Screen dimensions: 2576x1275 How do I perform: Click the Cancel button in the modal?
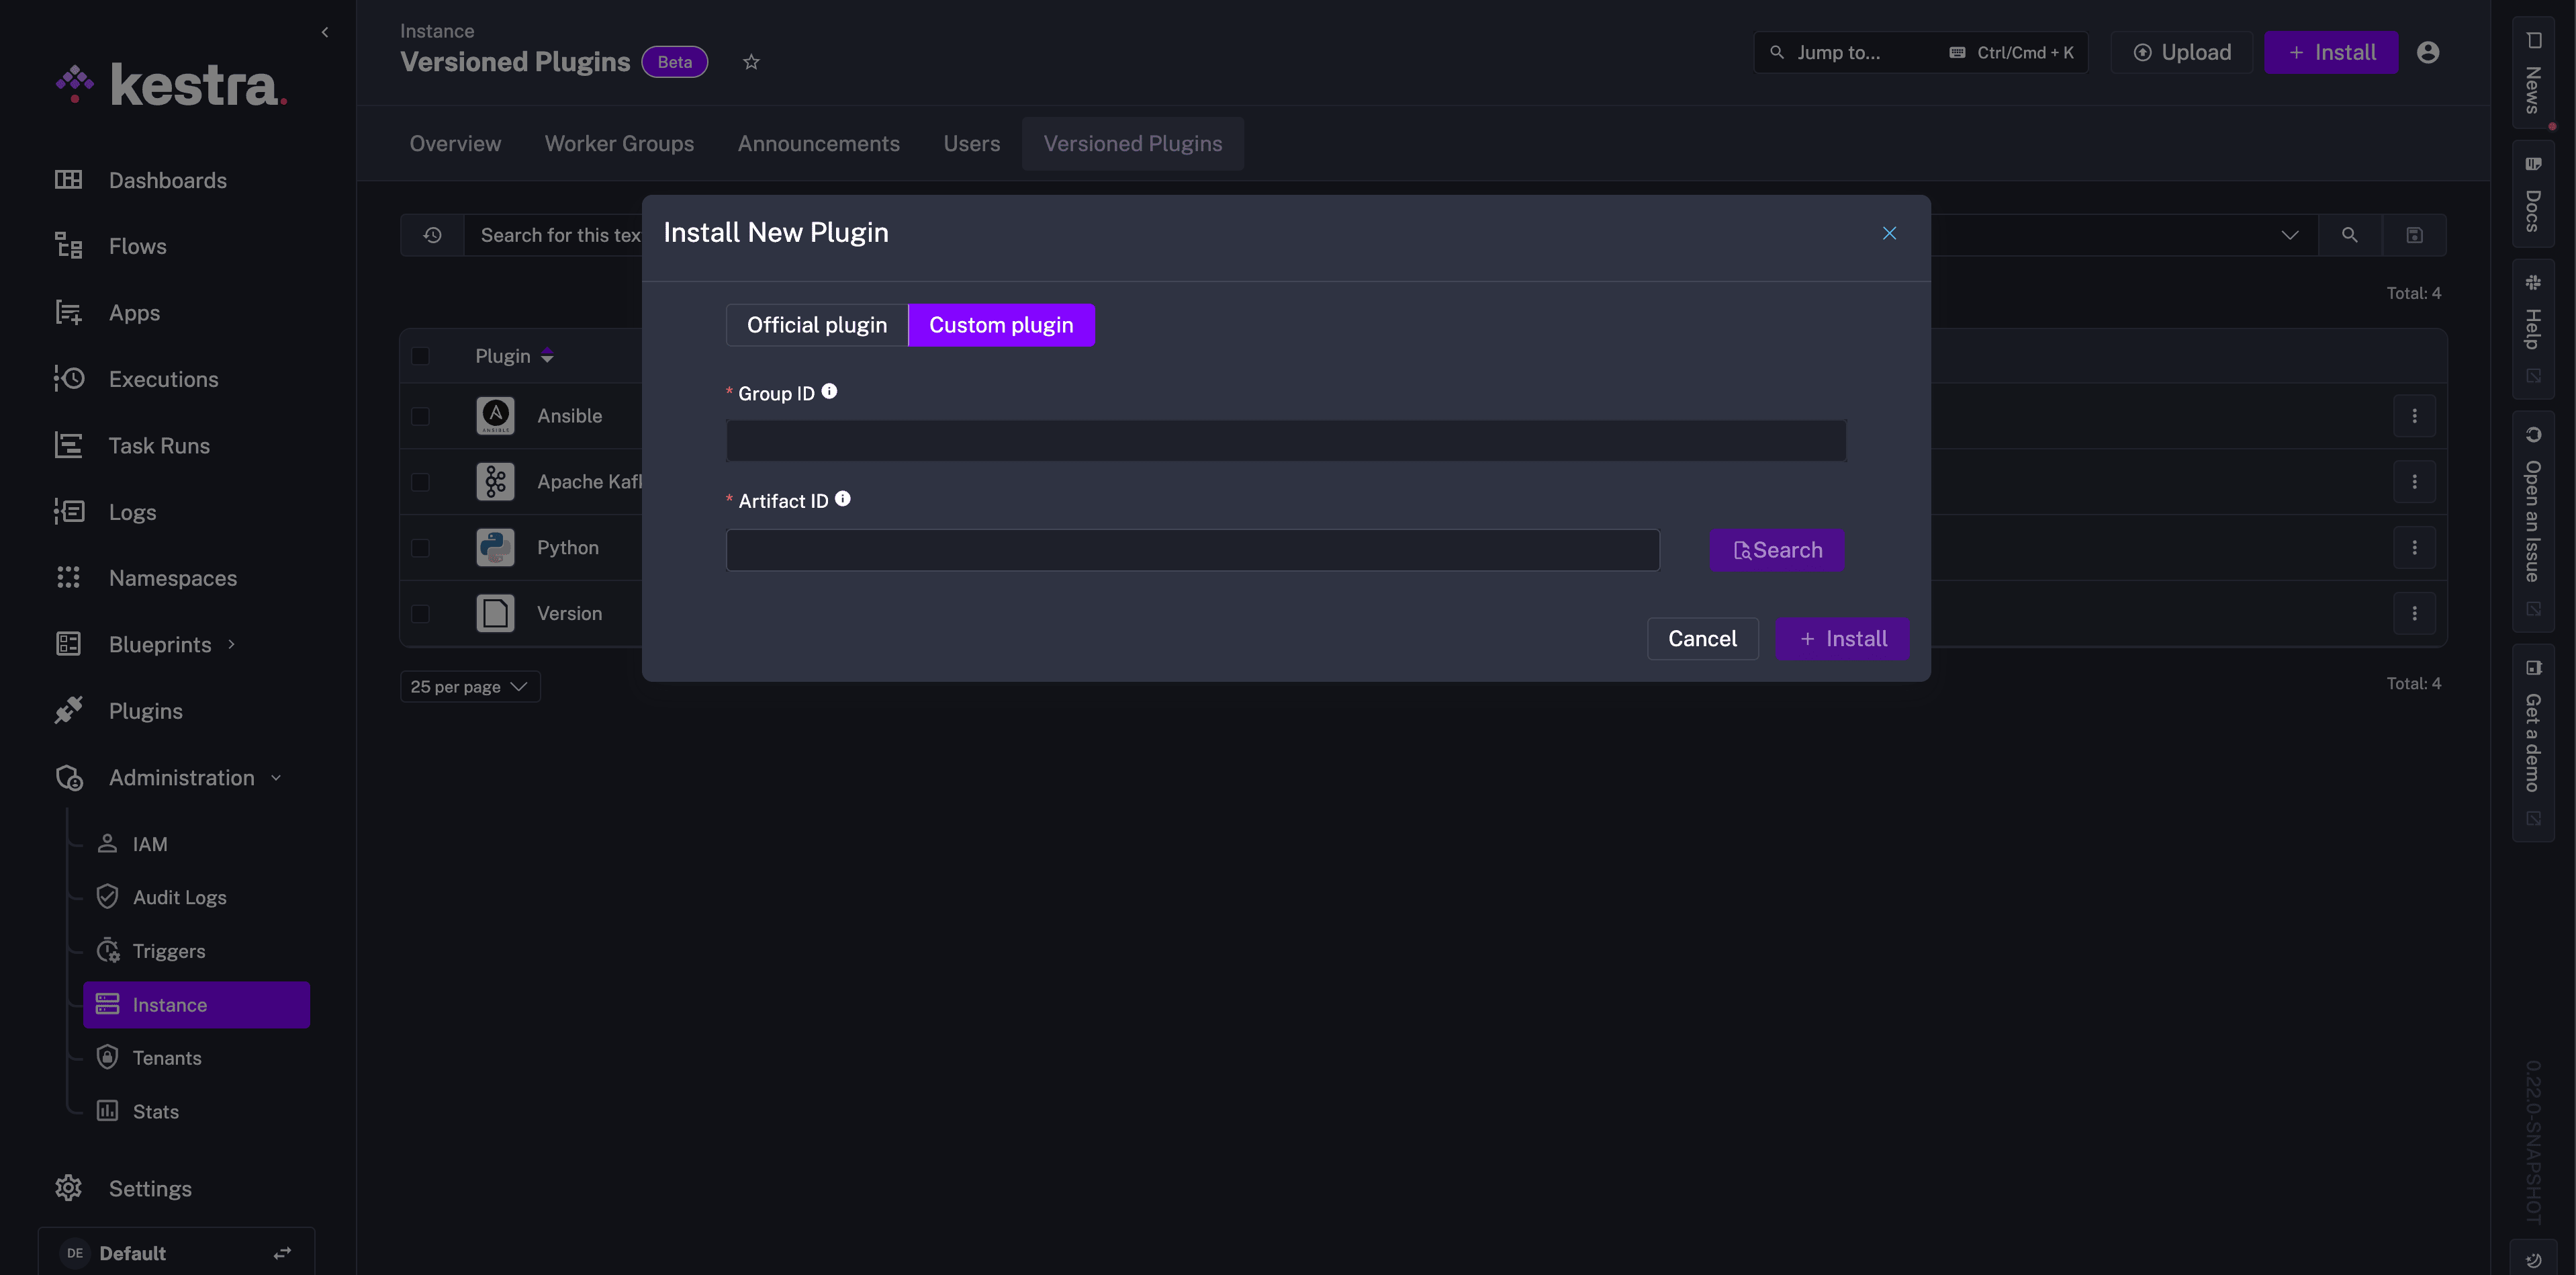tap(1703, 638)
